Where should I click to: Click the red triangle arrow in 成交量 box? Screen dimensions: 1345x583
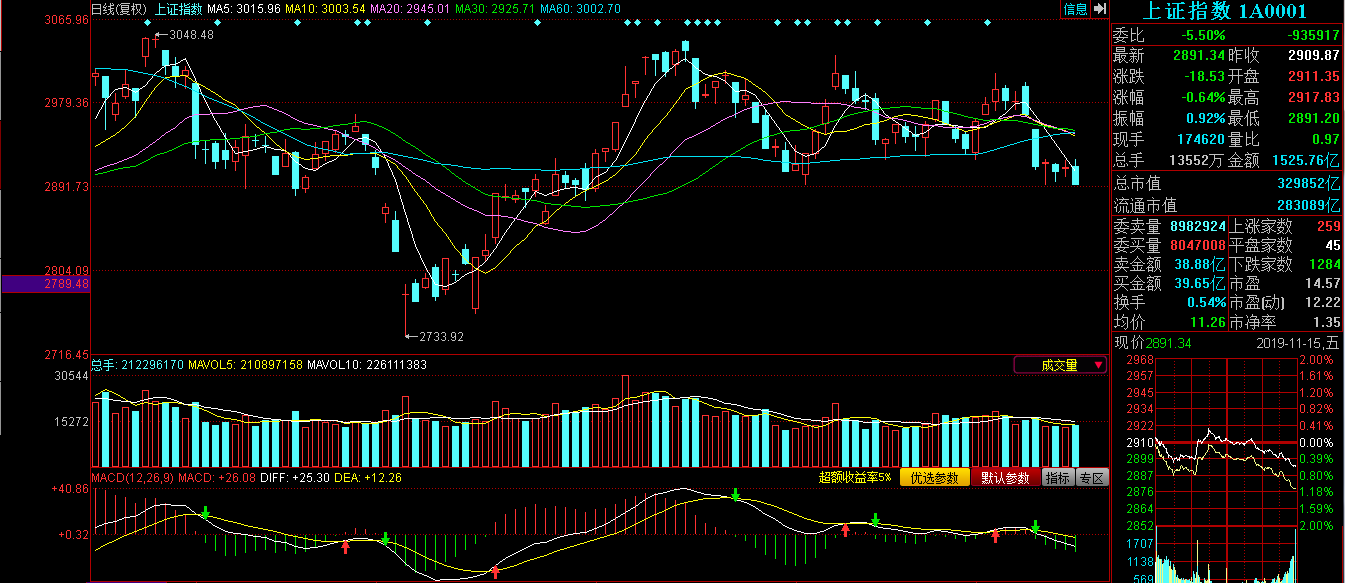[x=1098, y=366]
